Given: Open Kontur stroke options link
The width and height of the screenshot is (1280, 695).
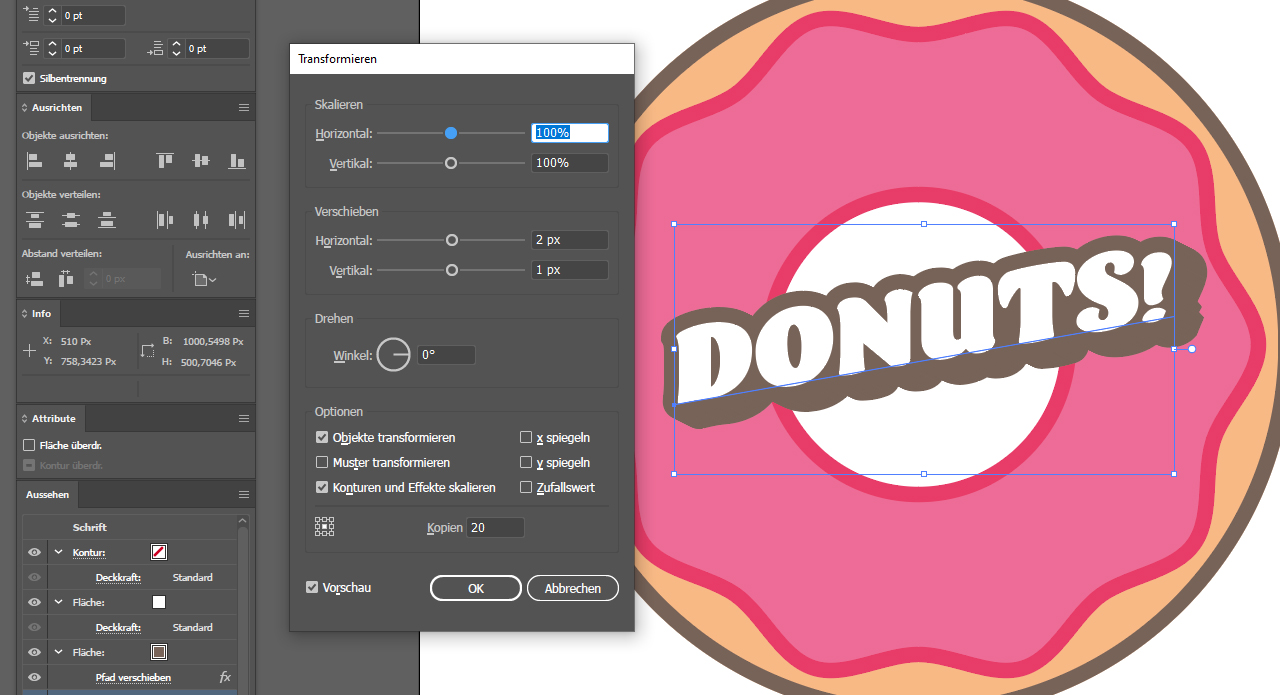Looking at the screenshot, I should (89, 552).
